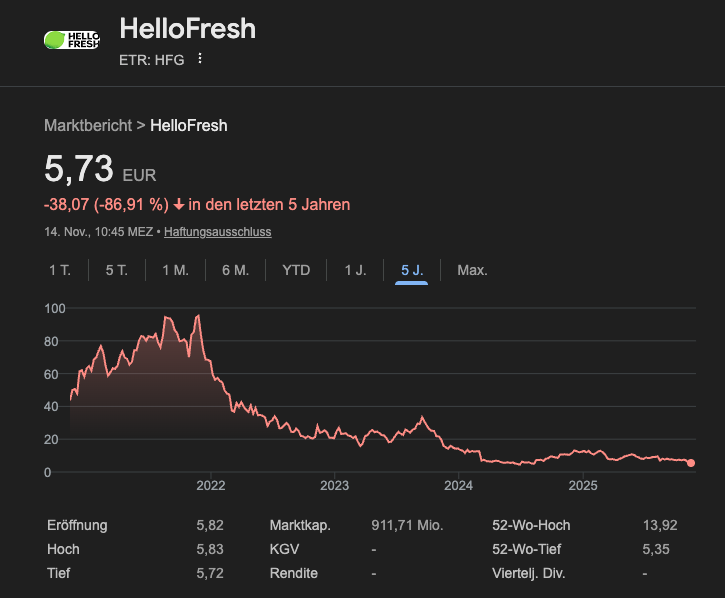Click the red down-arrow trend icon
725x598 pixels.
[x=179, y=204]
